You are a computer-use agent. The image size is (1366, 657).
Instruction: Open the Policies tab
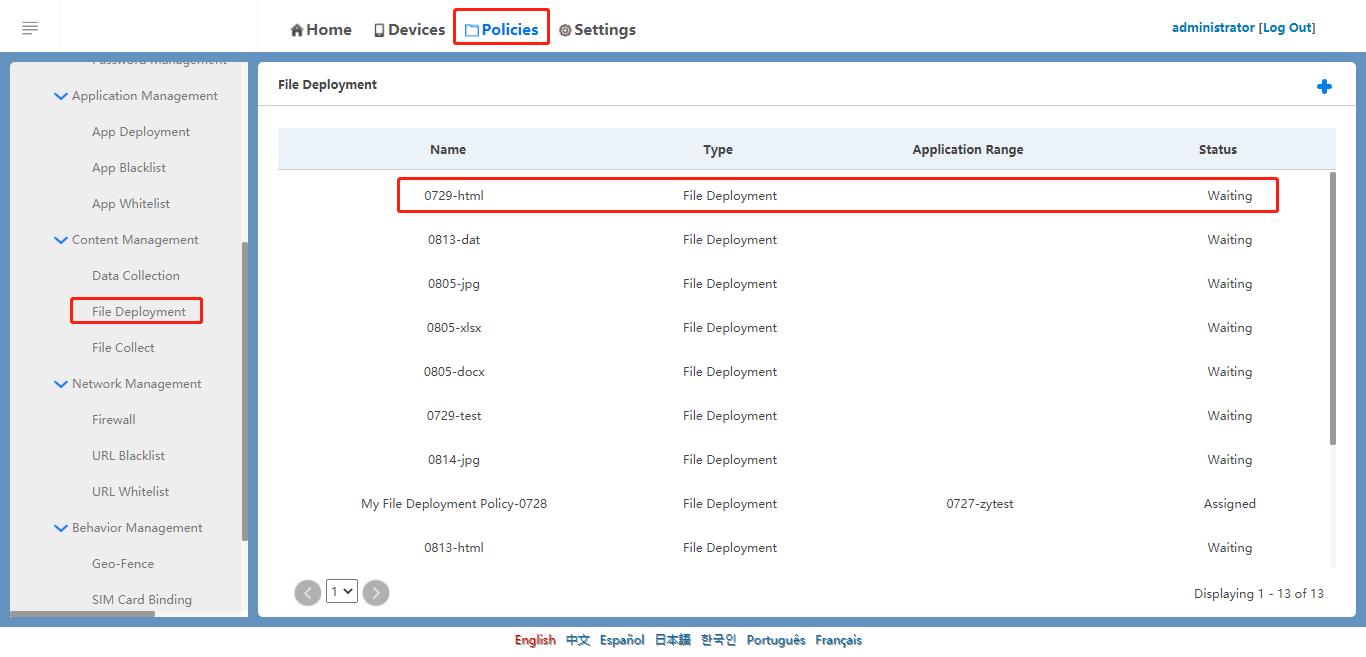coord(501,30)
